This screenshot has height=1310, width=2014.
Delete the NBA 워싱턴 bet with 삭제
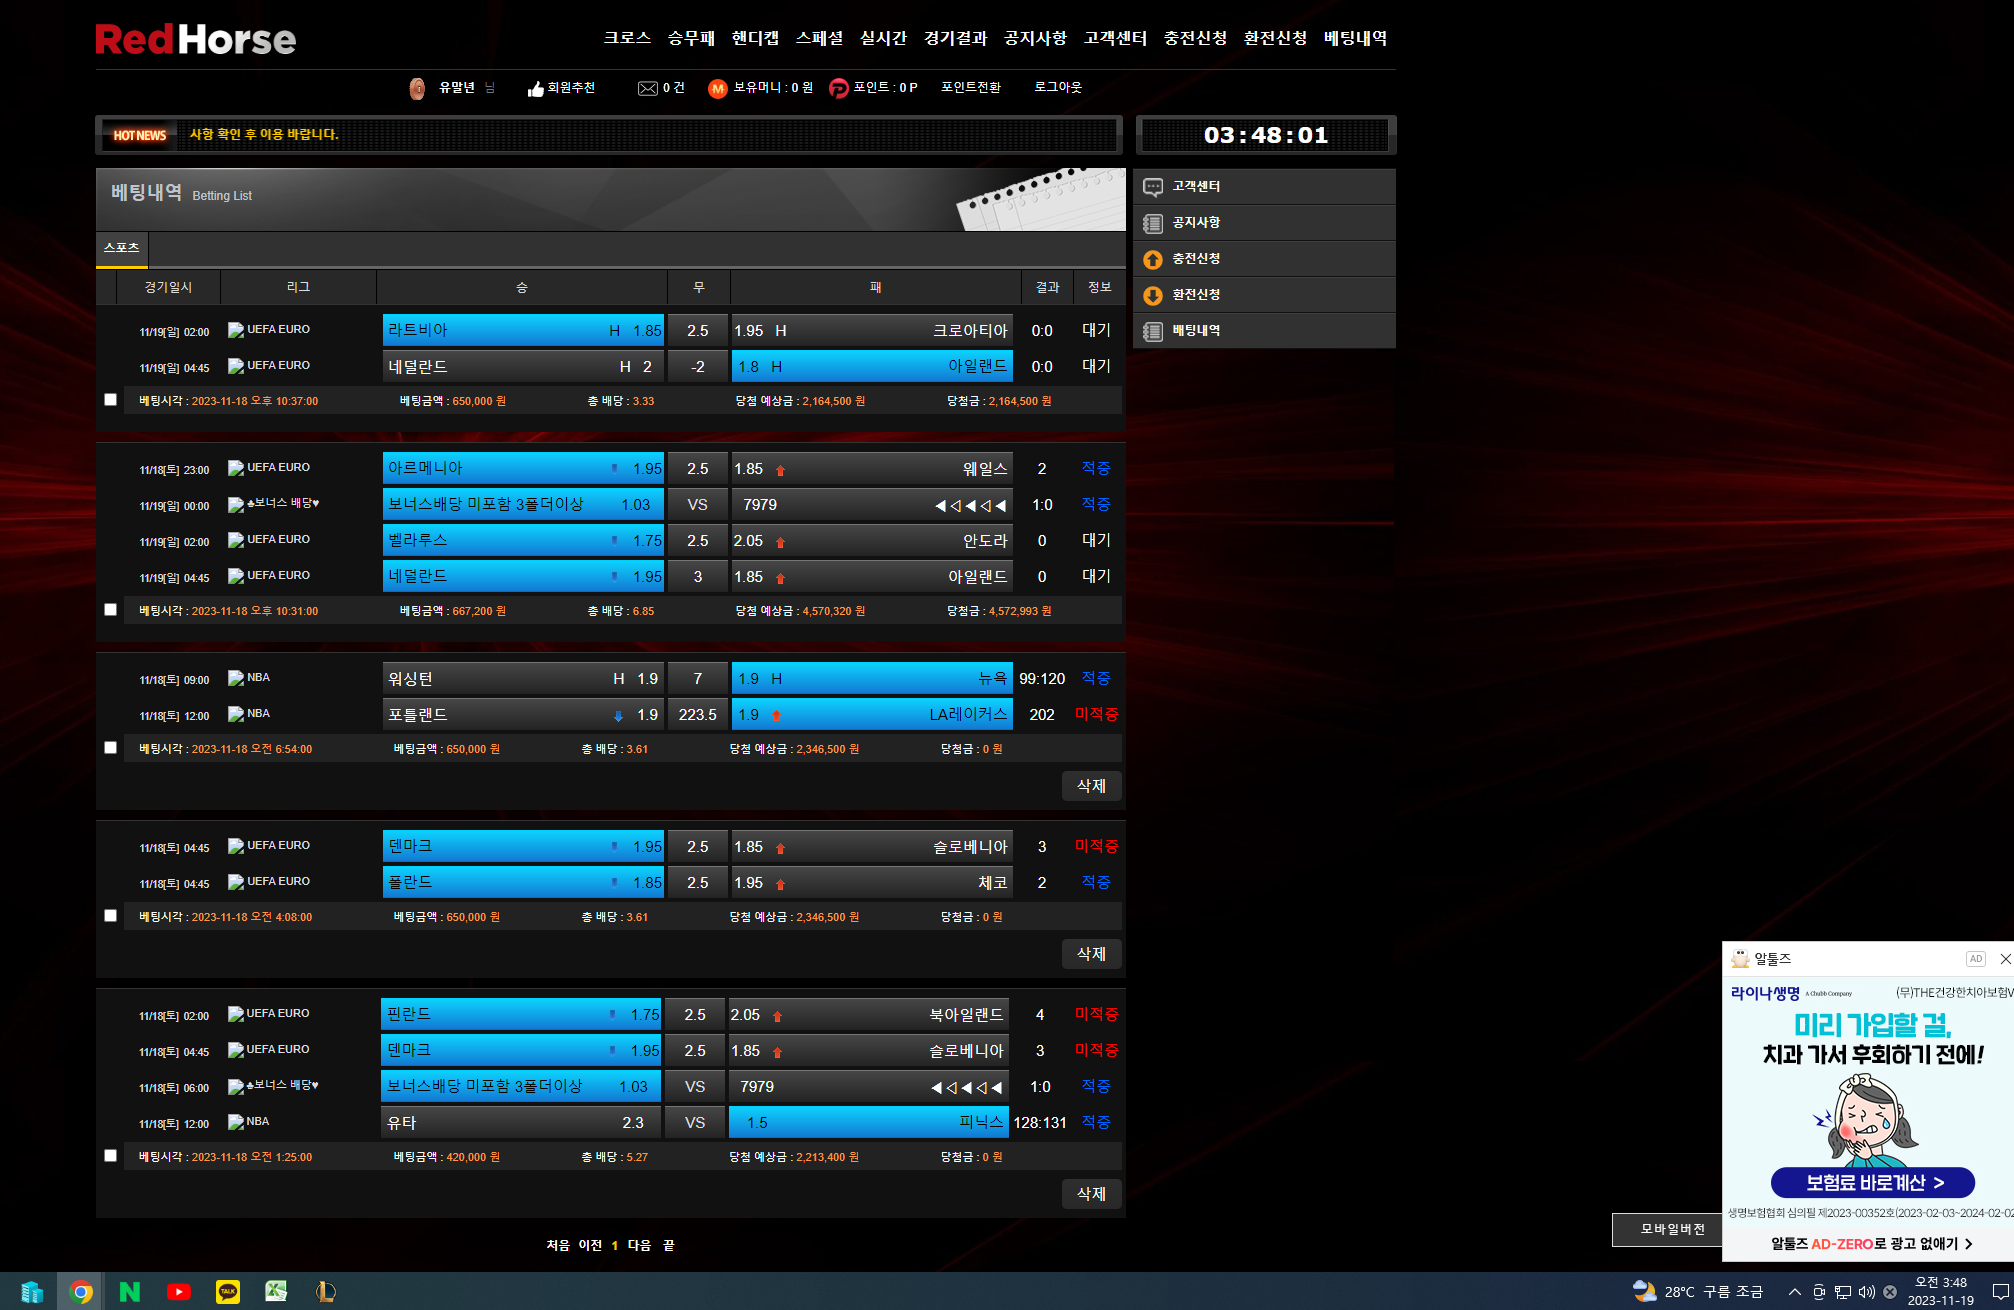(1091, 786)
